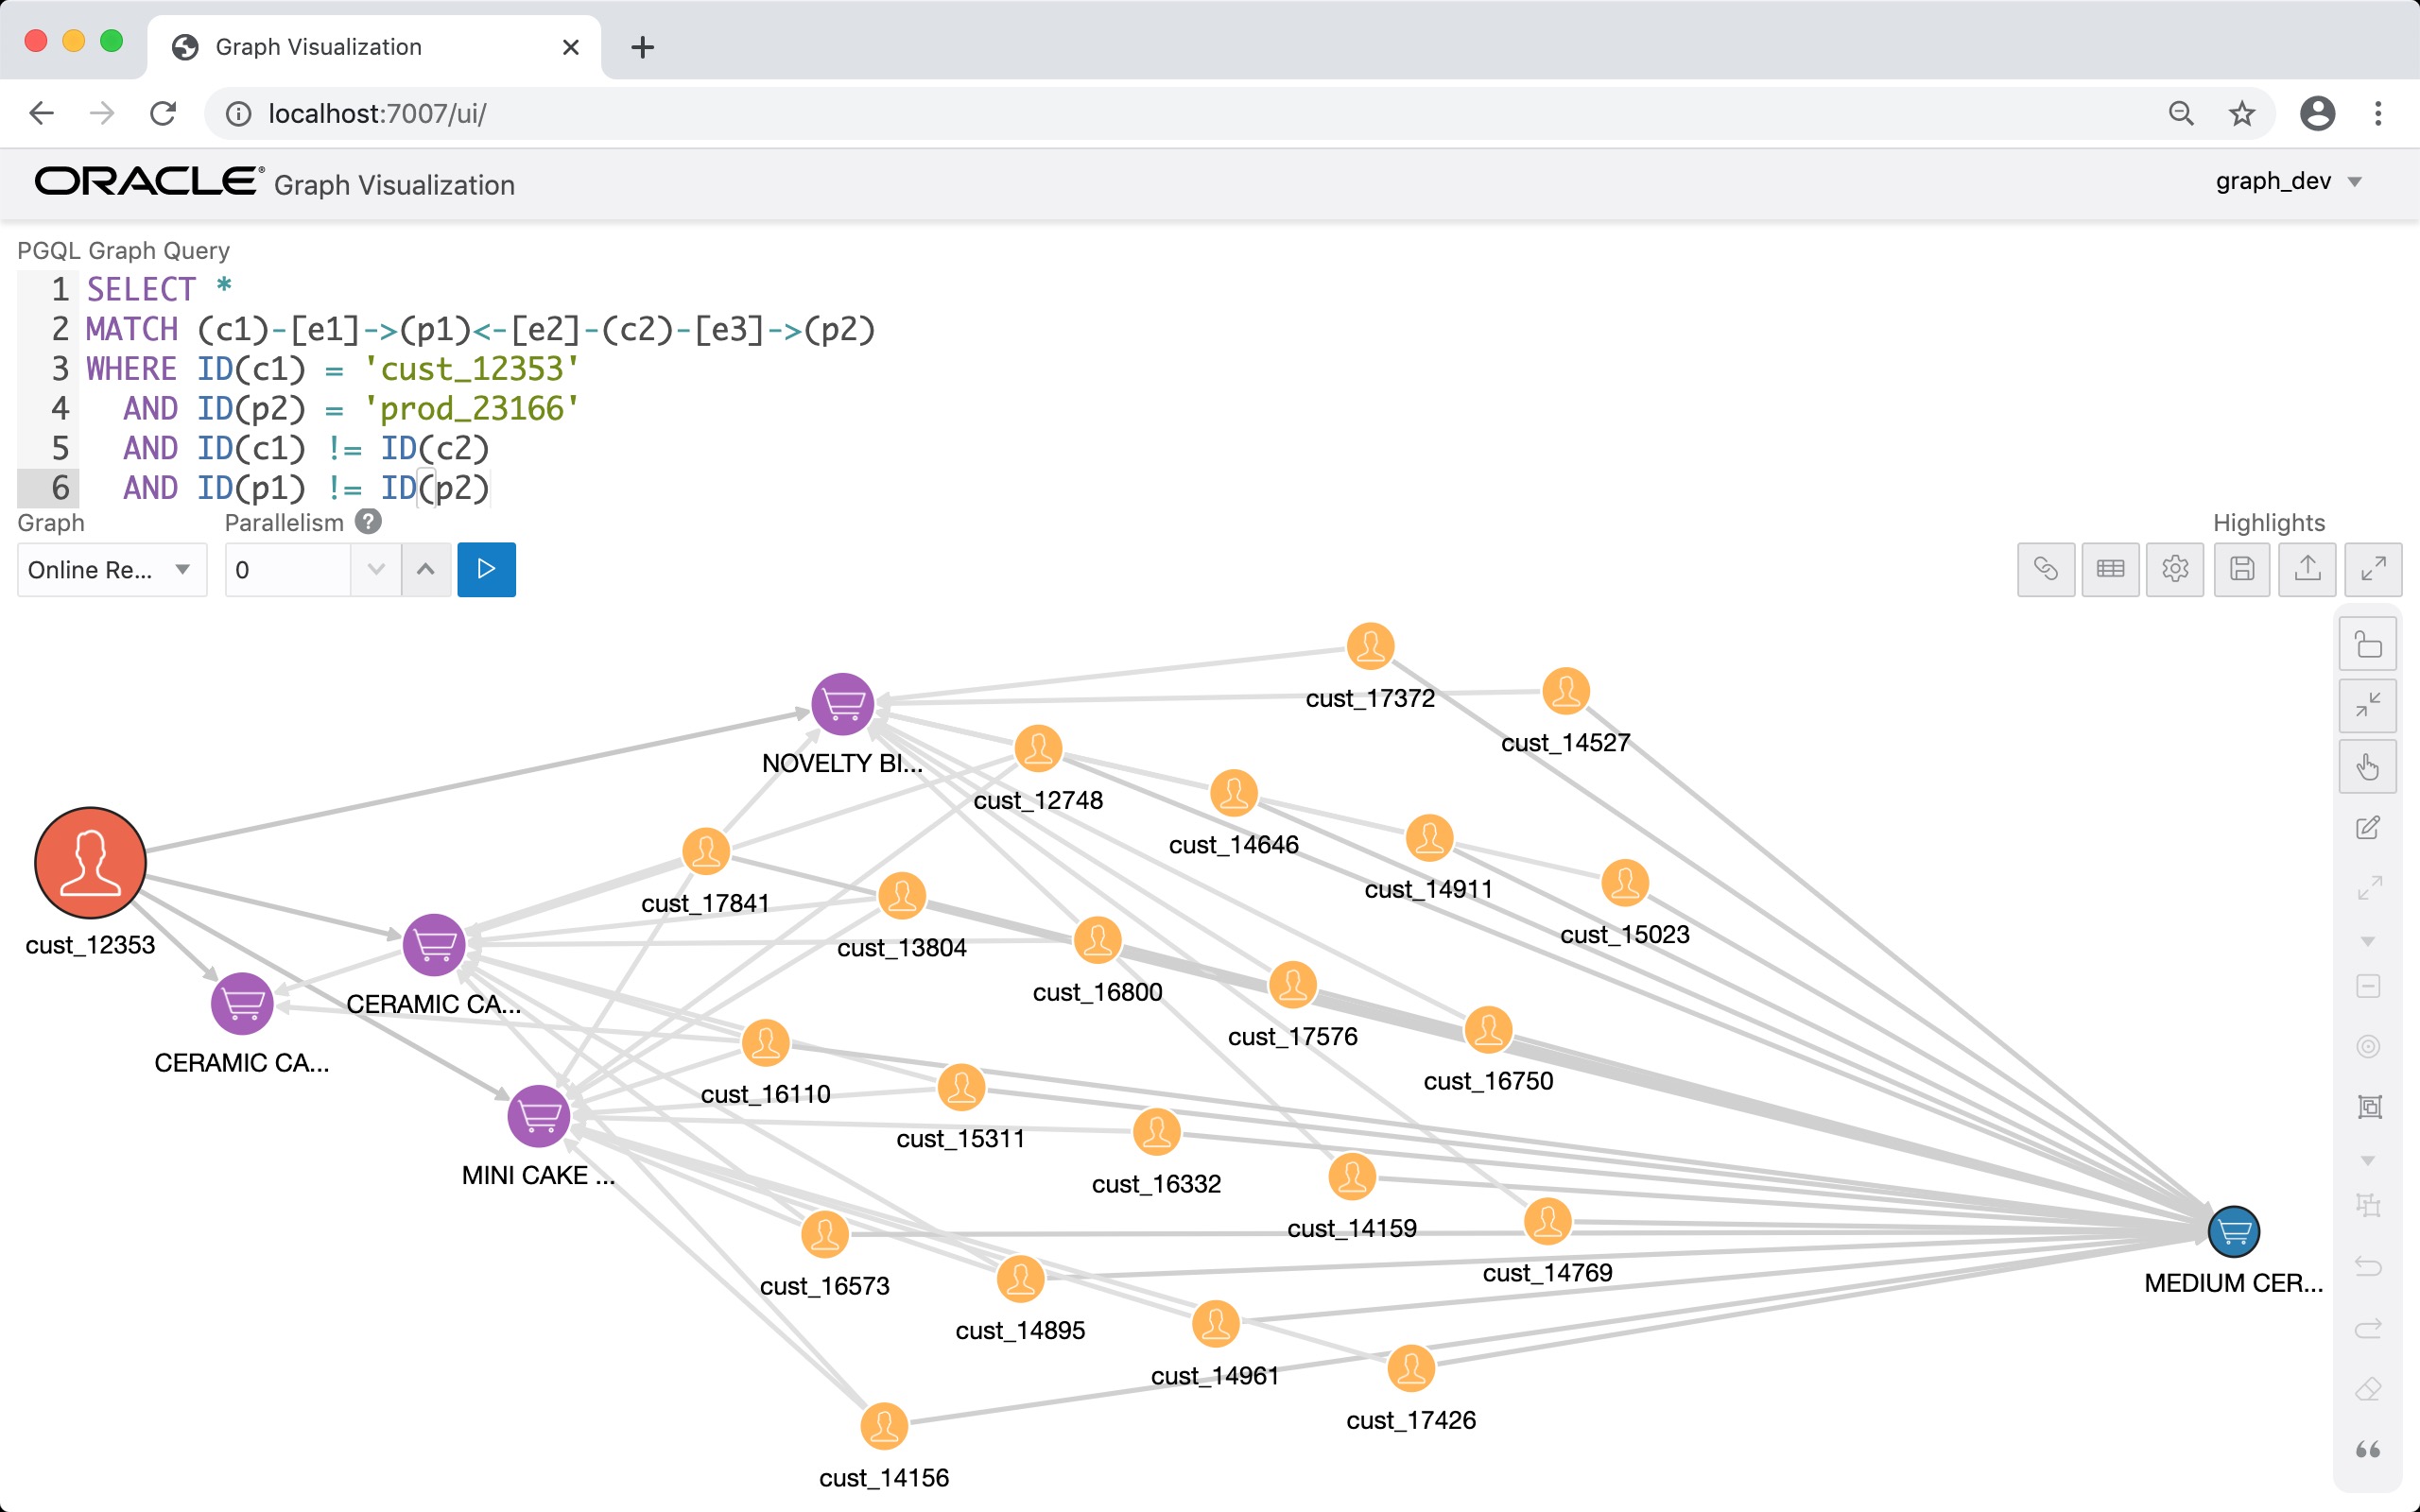This screenshot has height=1512, width=2420.
Task: Toggle the target circle icon in sidebar
Action: [2368, 1046]
